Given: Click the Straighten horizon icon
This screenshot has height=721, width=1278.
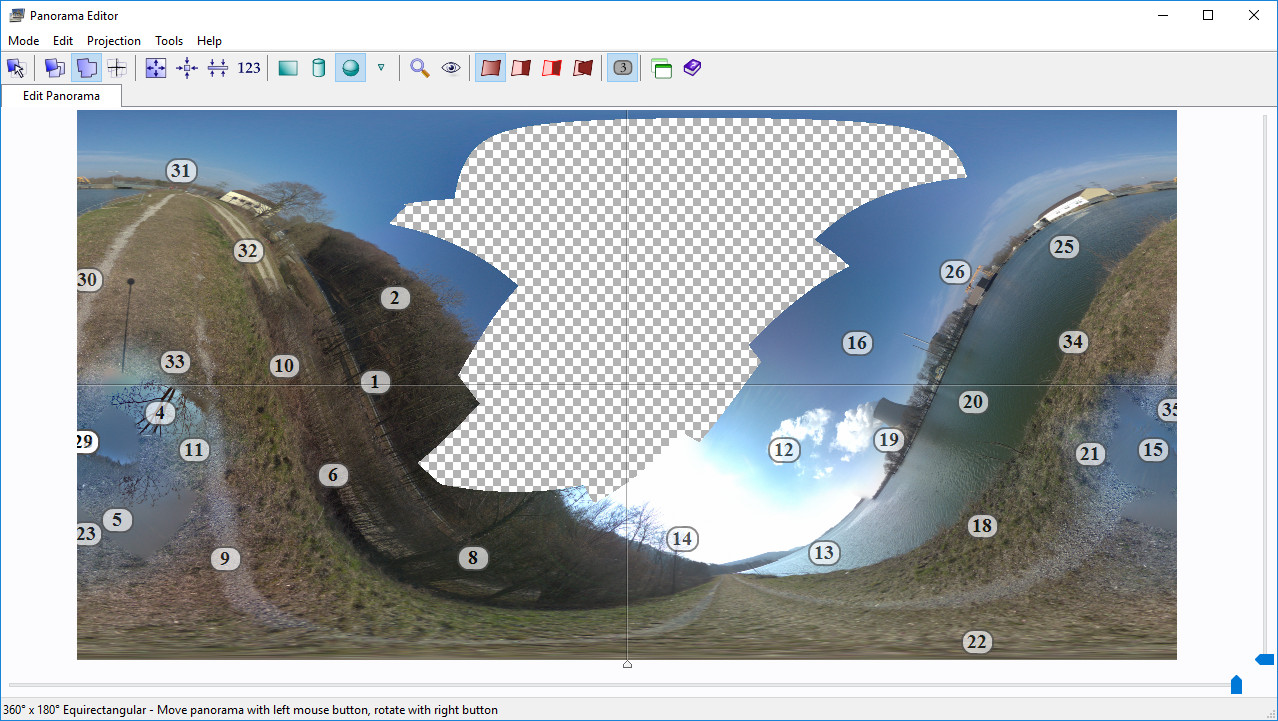Looking at the screenshot, I should coord(218,68).
